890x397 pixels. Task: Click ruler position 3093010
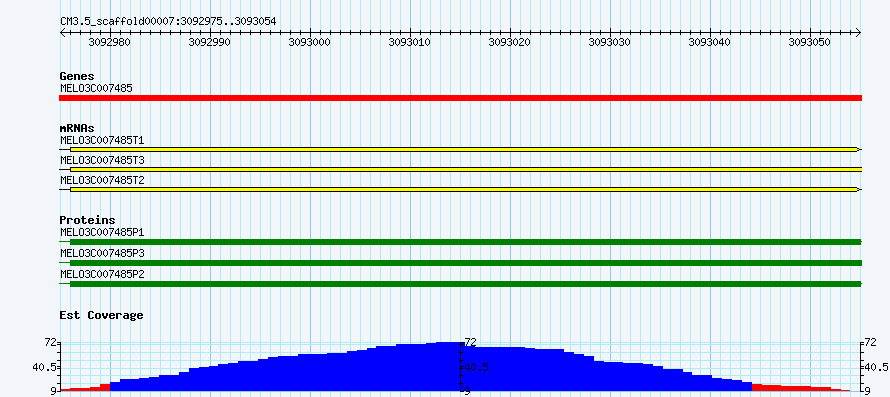[410, 42]
